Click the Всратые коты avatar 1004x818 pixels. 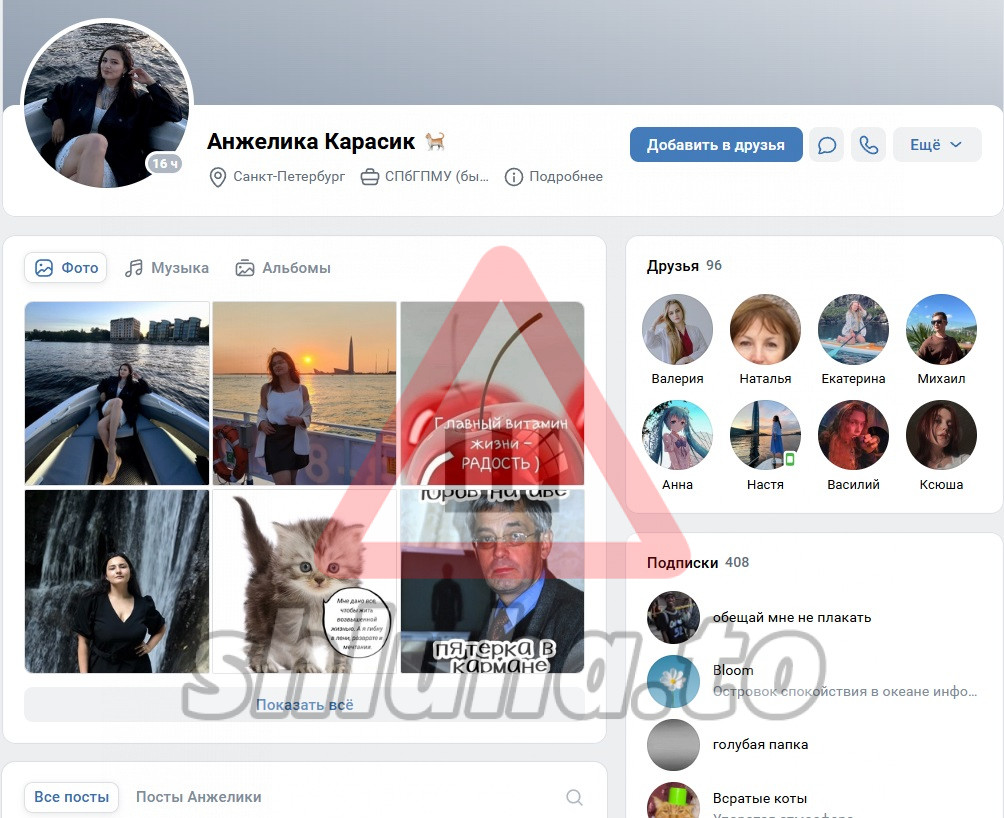(673, 800)
